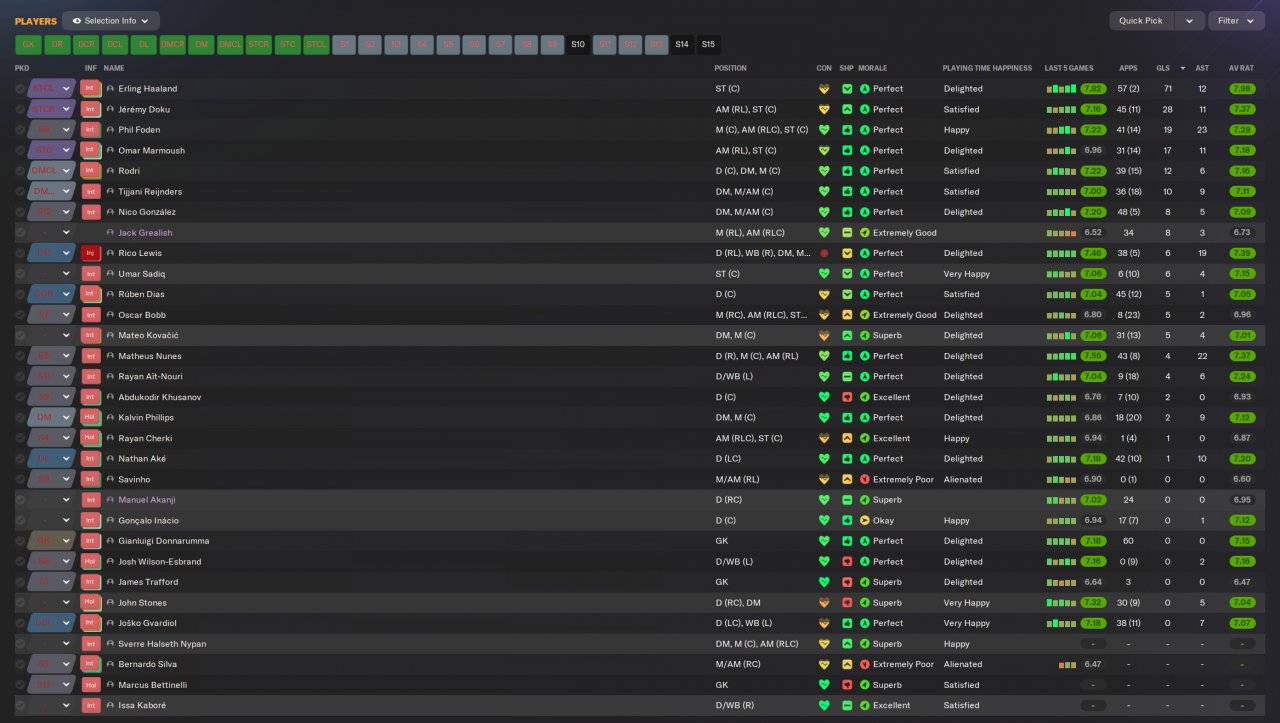1280x723 pixels.
Task: Select the S14 substitute slot
Action: pos(682,44)
